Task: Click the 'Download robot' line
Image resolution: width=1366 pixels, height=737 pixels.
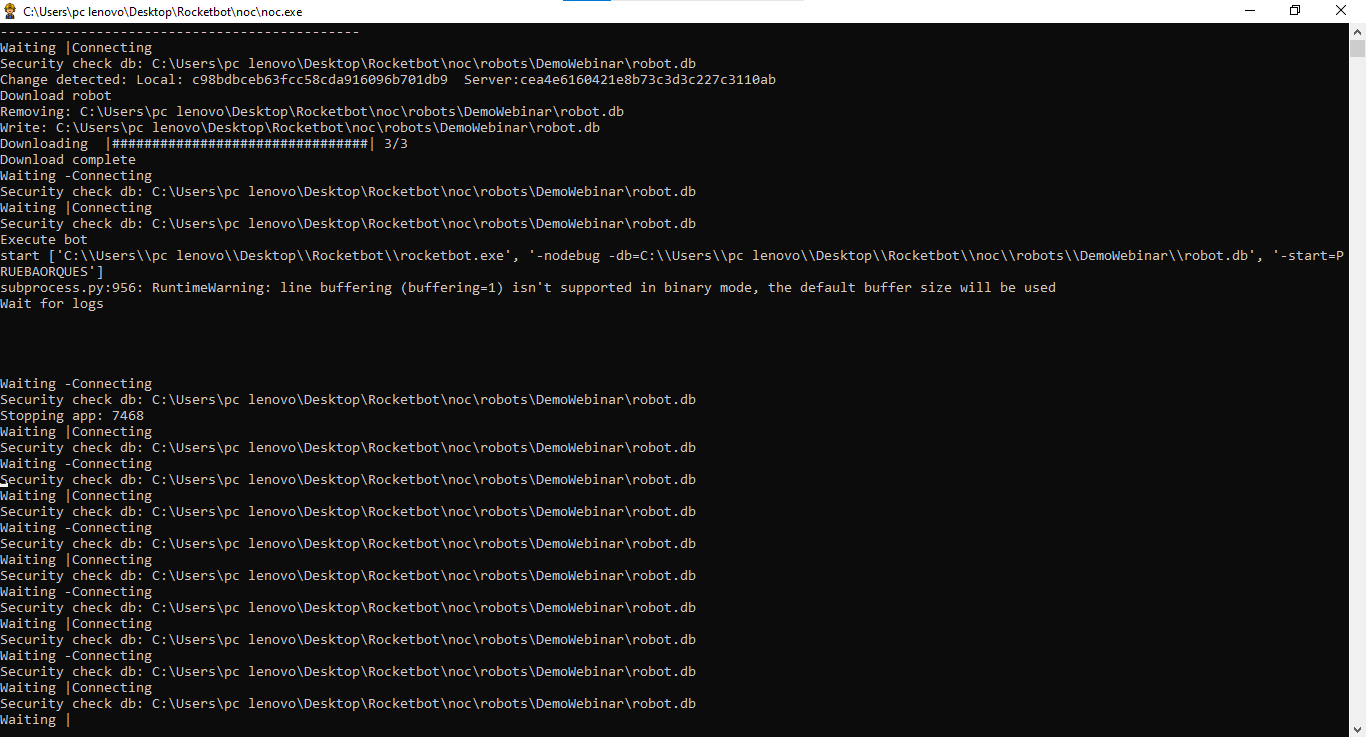Action: [56, 96]
